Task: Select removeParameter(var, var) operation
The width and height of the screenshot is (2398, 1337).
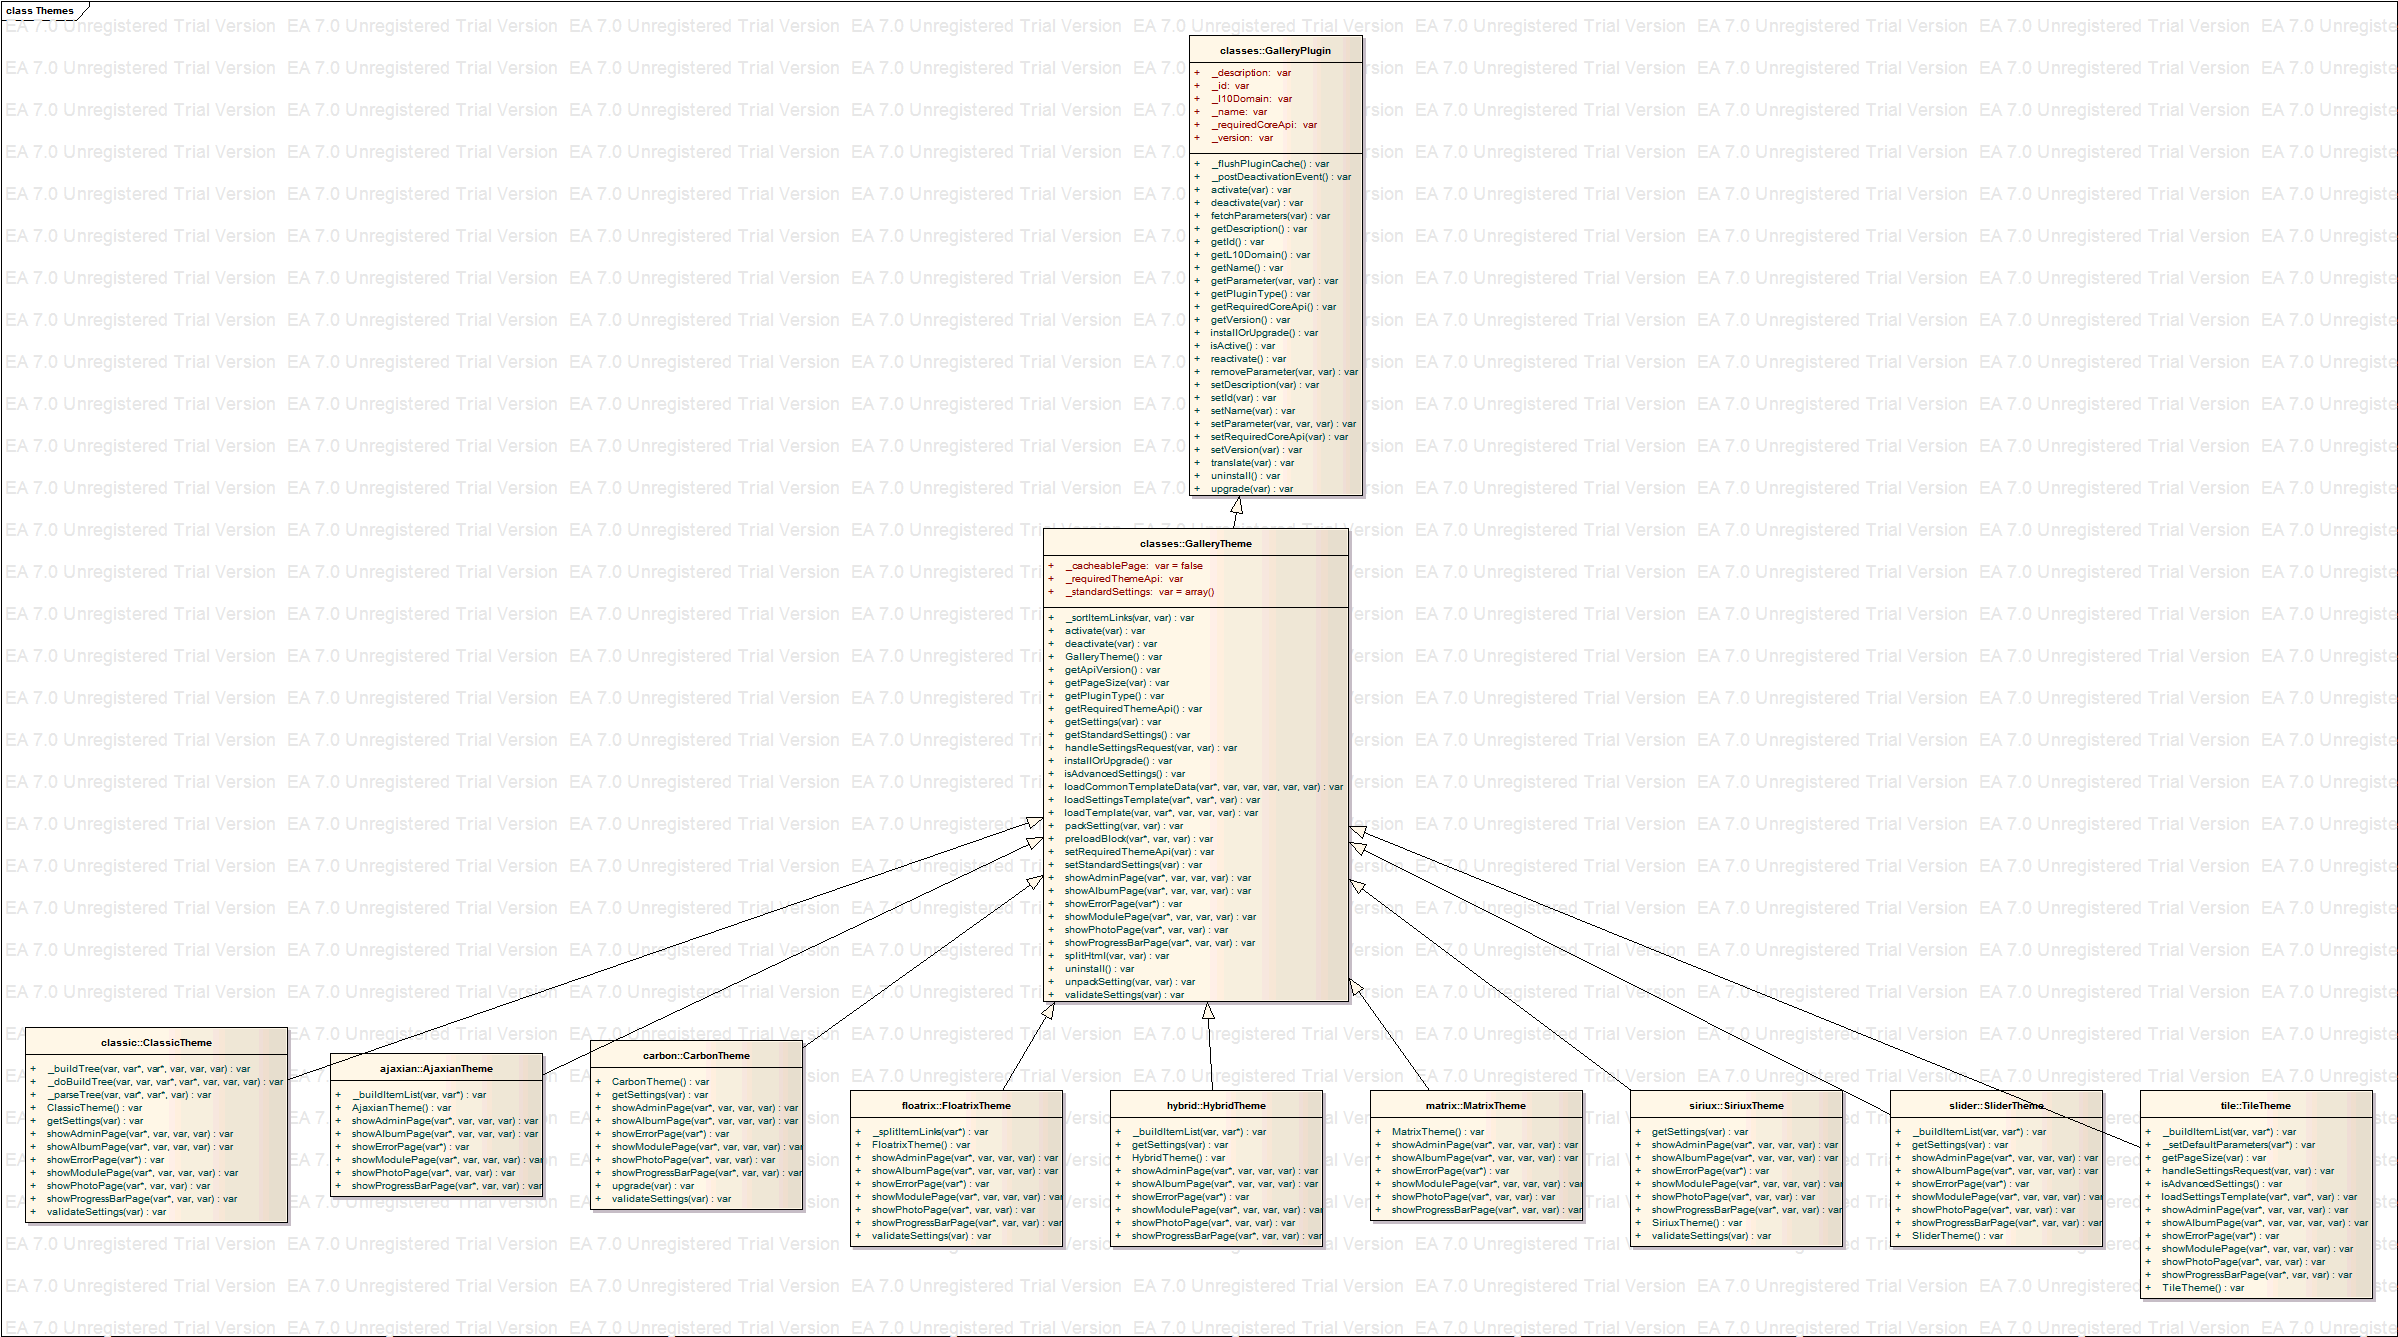Action: tap(1284, 372)
